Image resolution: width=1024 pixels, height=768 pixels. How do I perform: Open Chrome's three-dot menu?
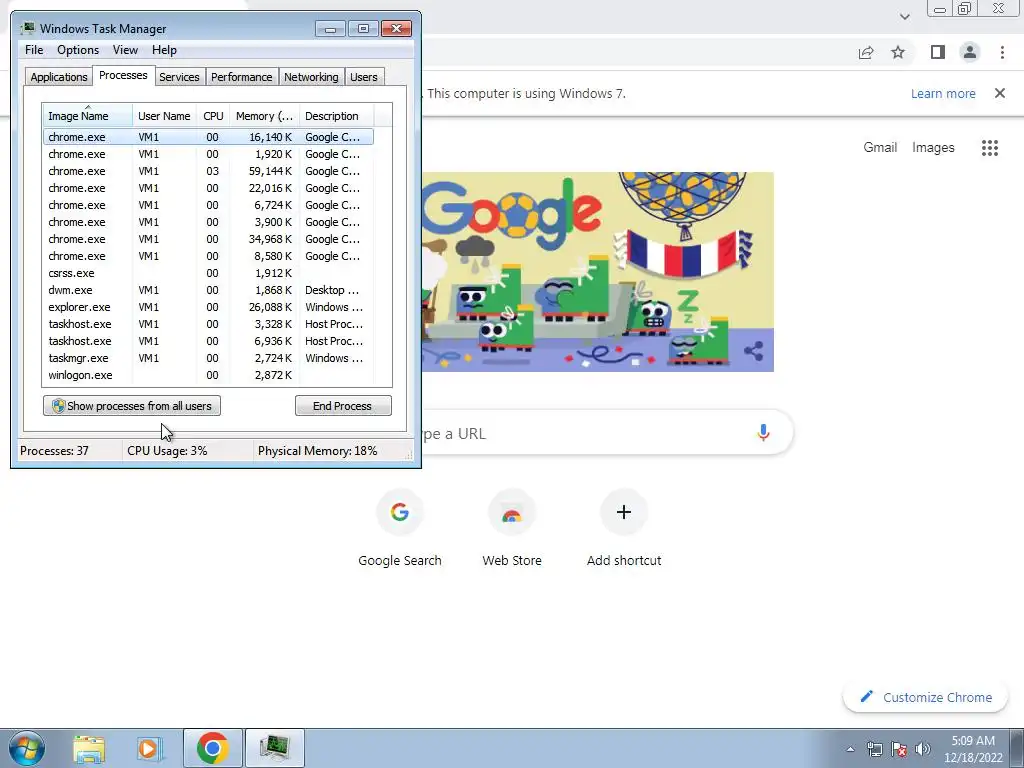(1002, 52)
